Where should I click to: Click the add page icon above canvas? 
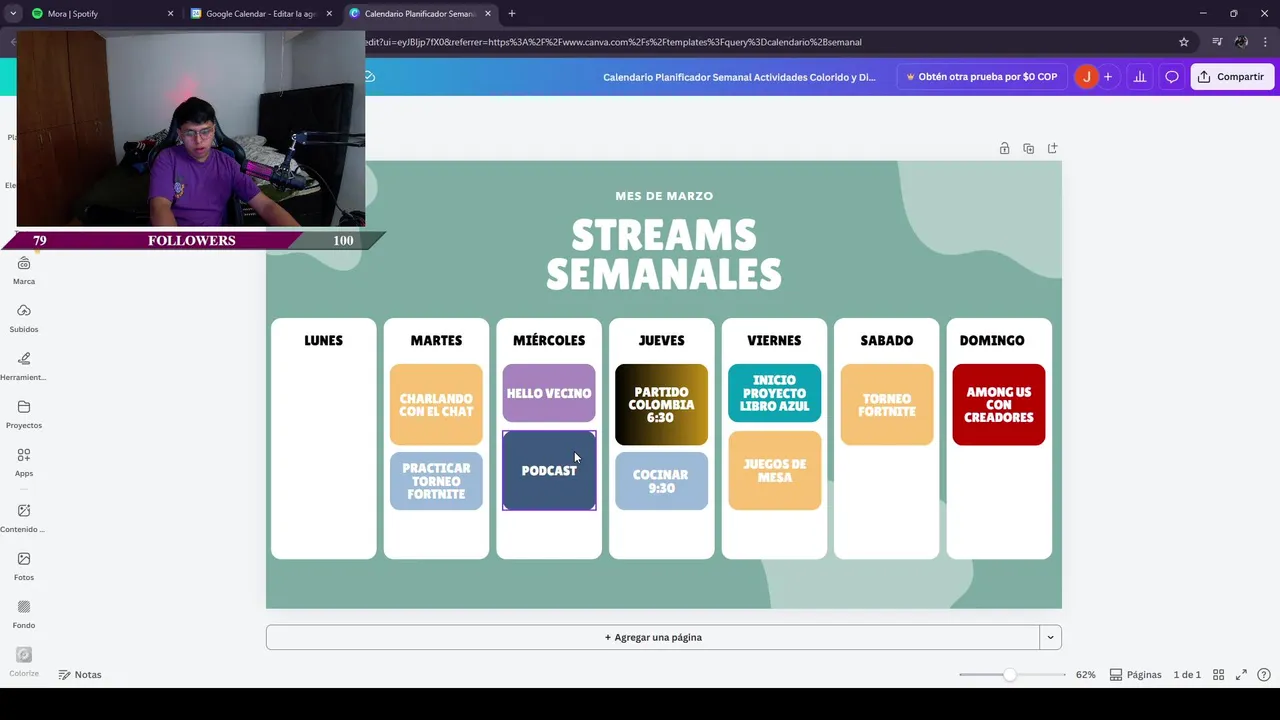[1052, 148]
